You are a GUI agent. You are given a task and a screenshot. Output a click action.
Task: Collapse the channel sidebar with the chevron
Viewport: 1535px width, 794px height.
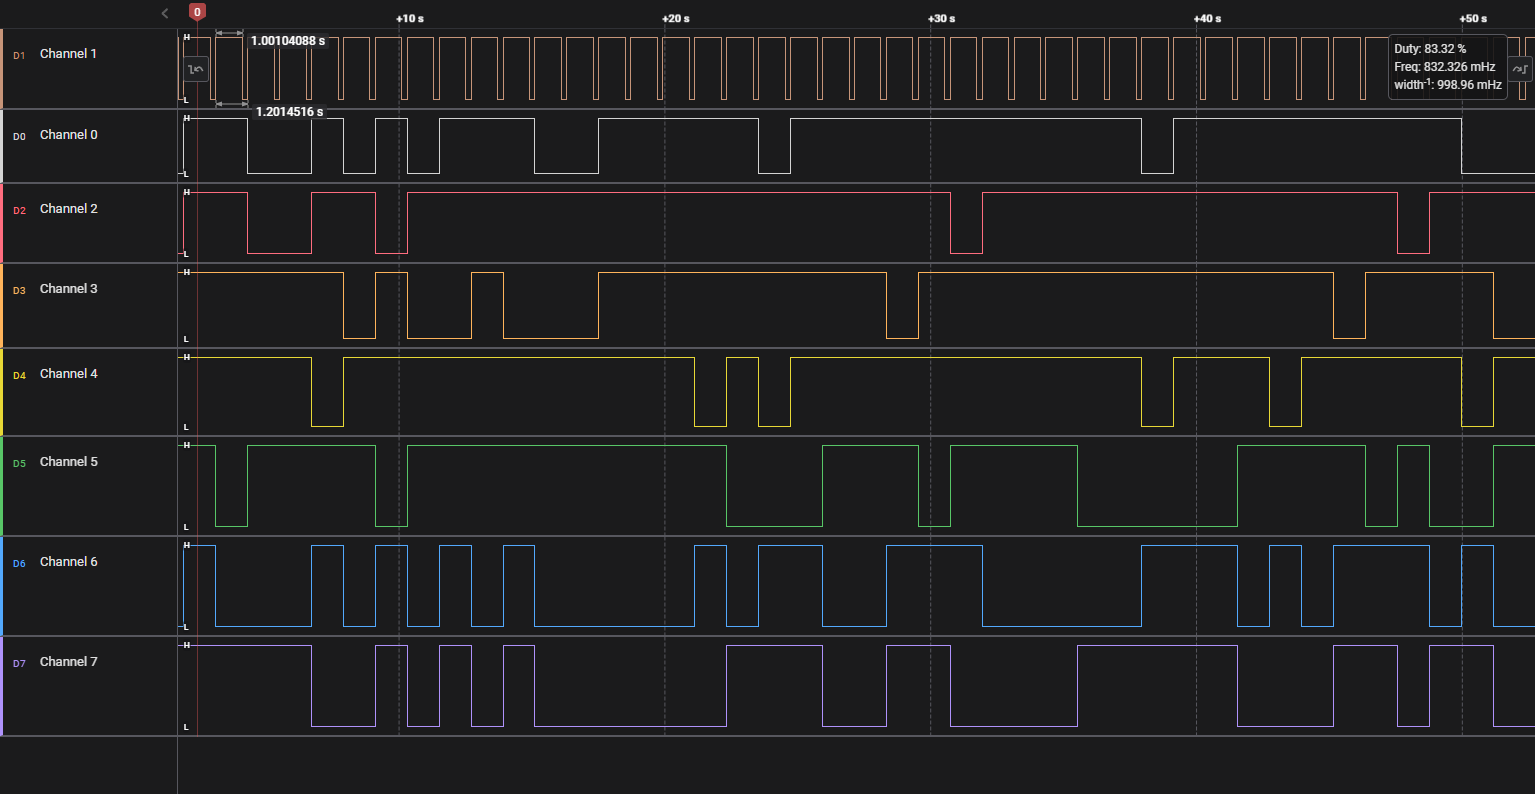(x=165, y=13)
